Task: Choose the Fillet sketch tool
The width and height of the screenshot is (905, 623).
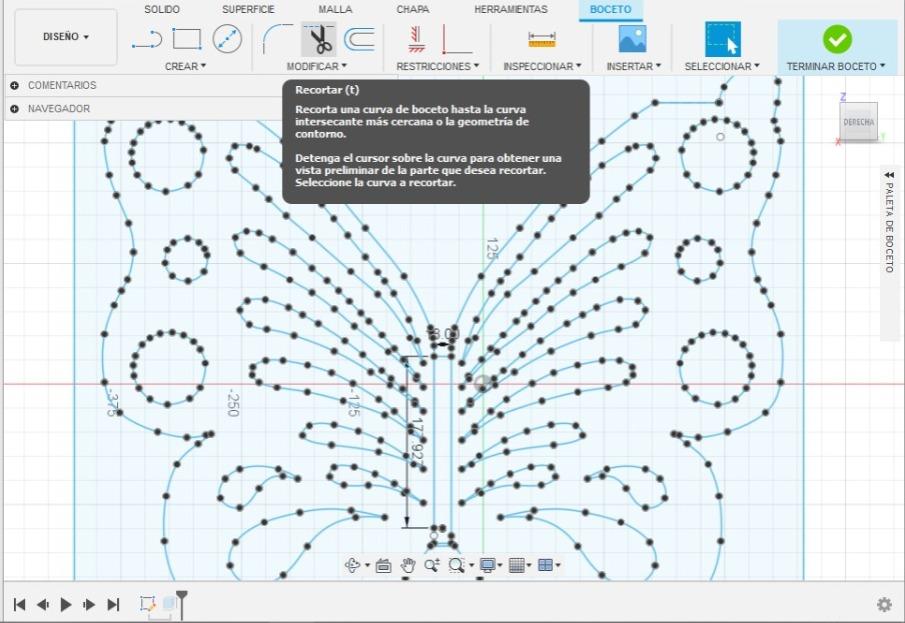Action: coord(278,39)
